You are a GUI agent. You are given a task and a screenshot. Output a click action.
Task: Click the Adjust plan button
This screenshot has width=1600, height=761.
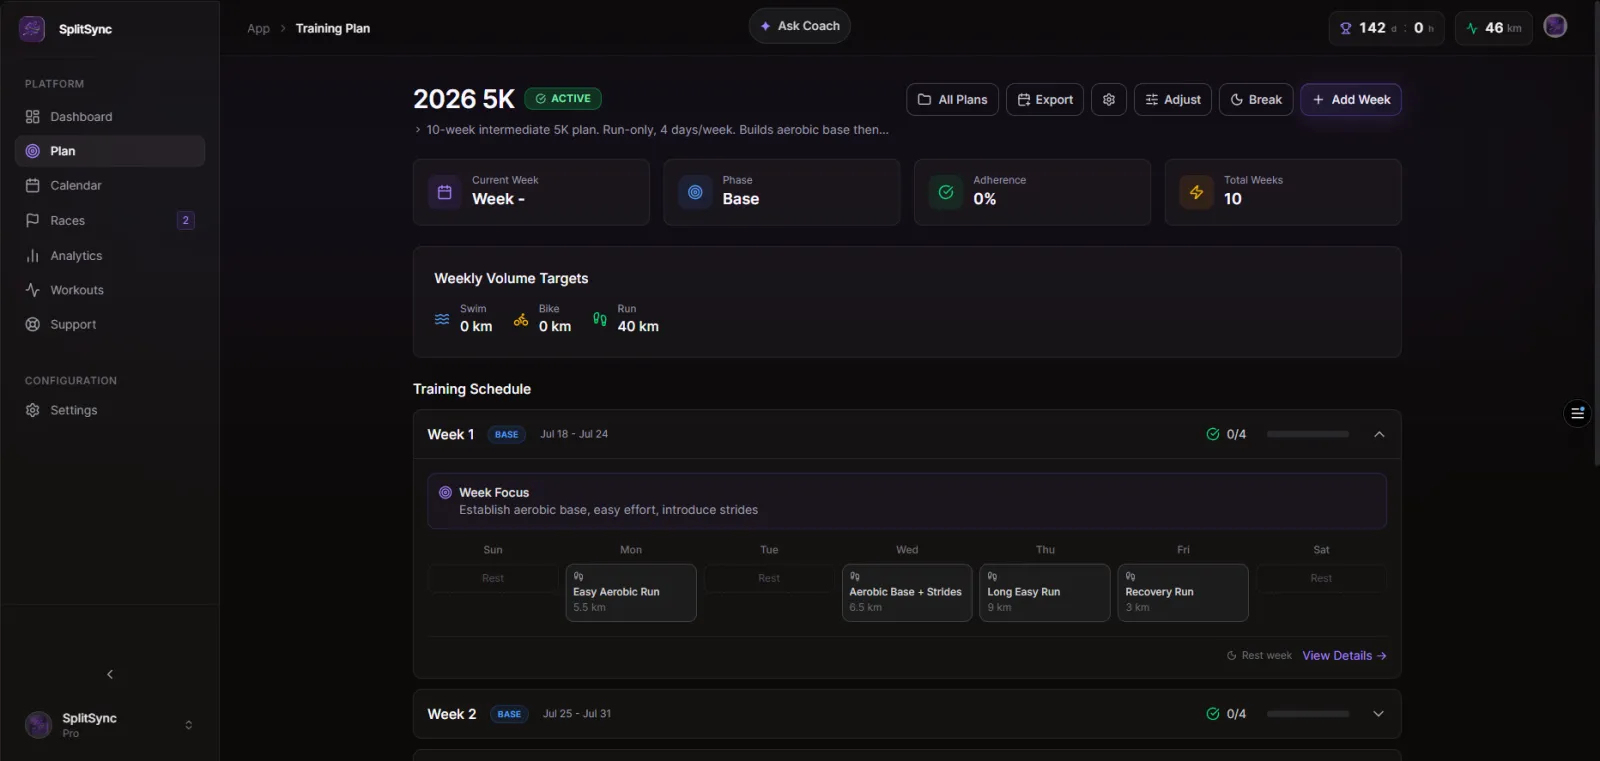point(1173,100)
